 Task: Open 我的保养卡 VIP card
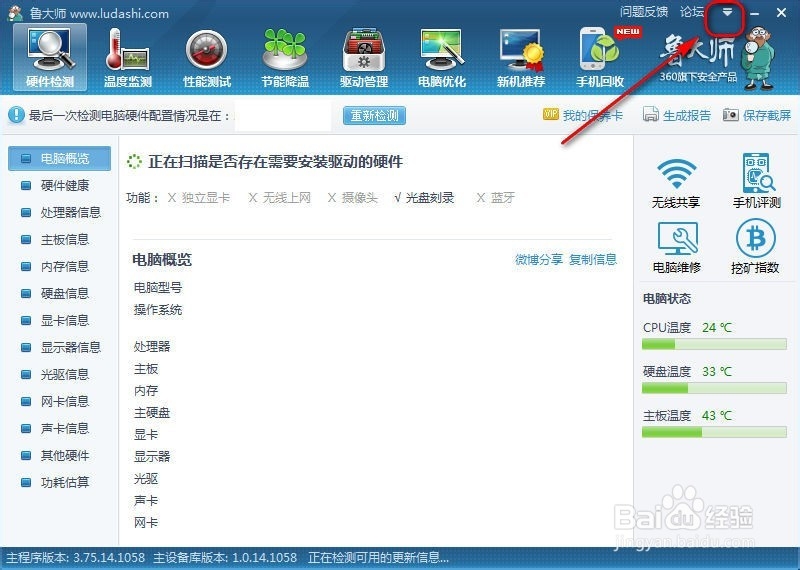[583, 115]
